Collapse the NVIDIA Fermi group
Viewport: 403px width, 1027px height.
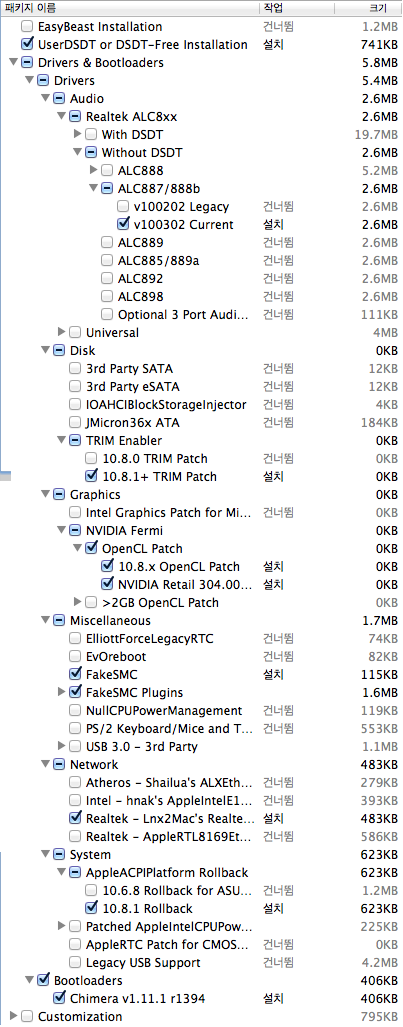click(62, 530)
